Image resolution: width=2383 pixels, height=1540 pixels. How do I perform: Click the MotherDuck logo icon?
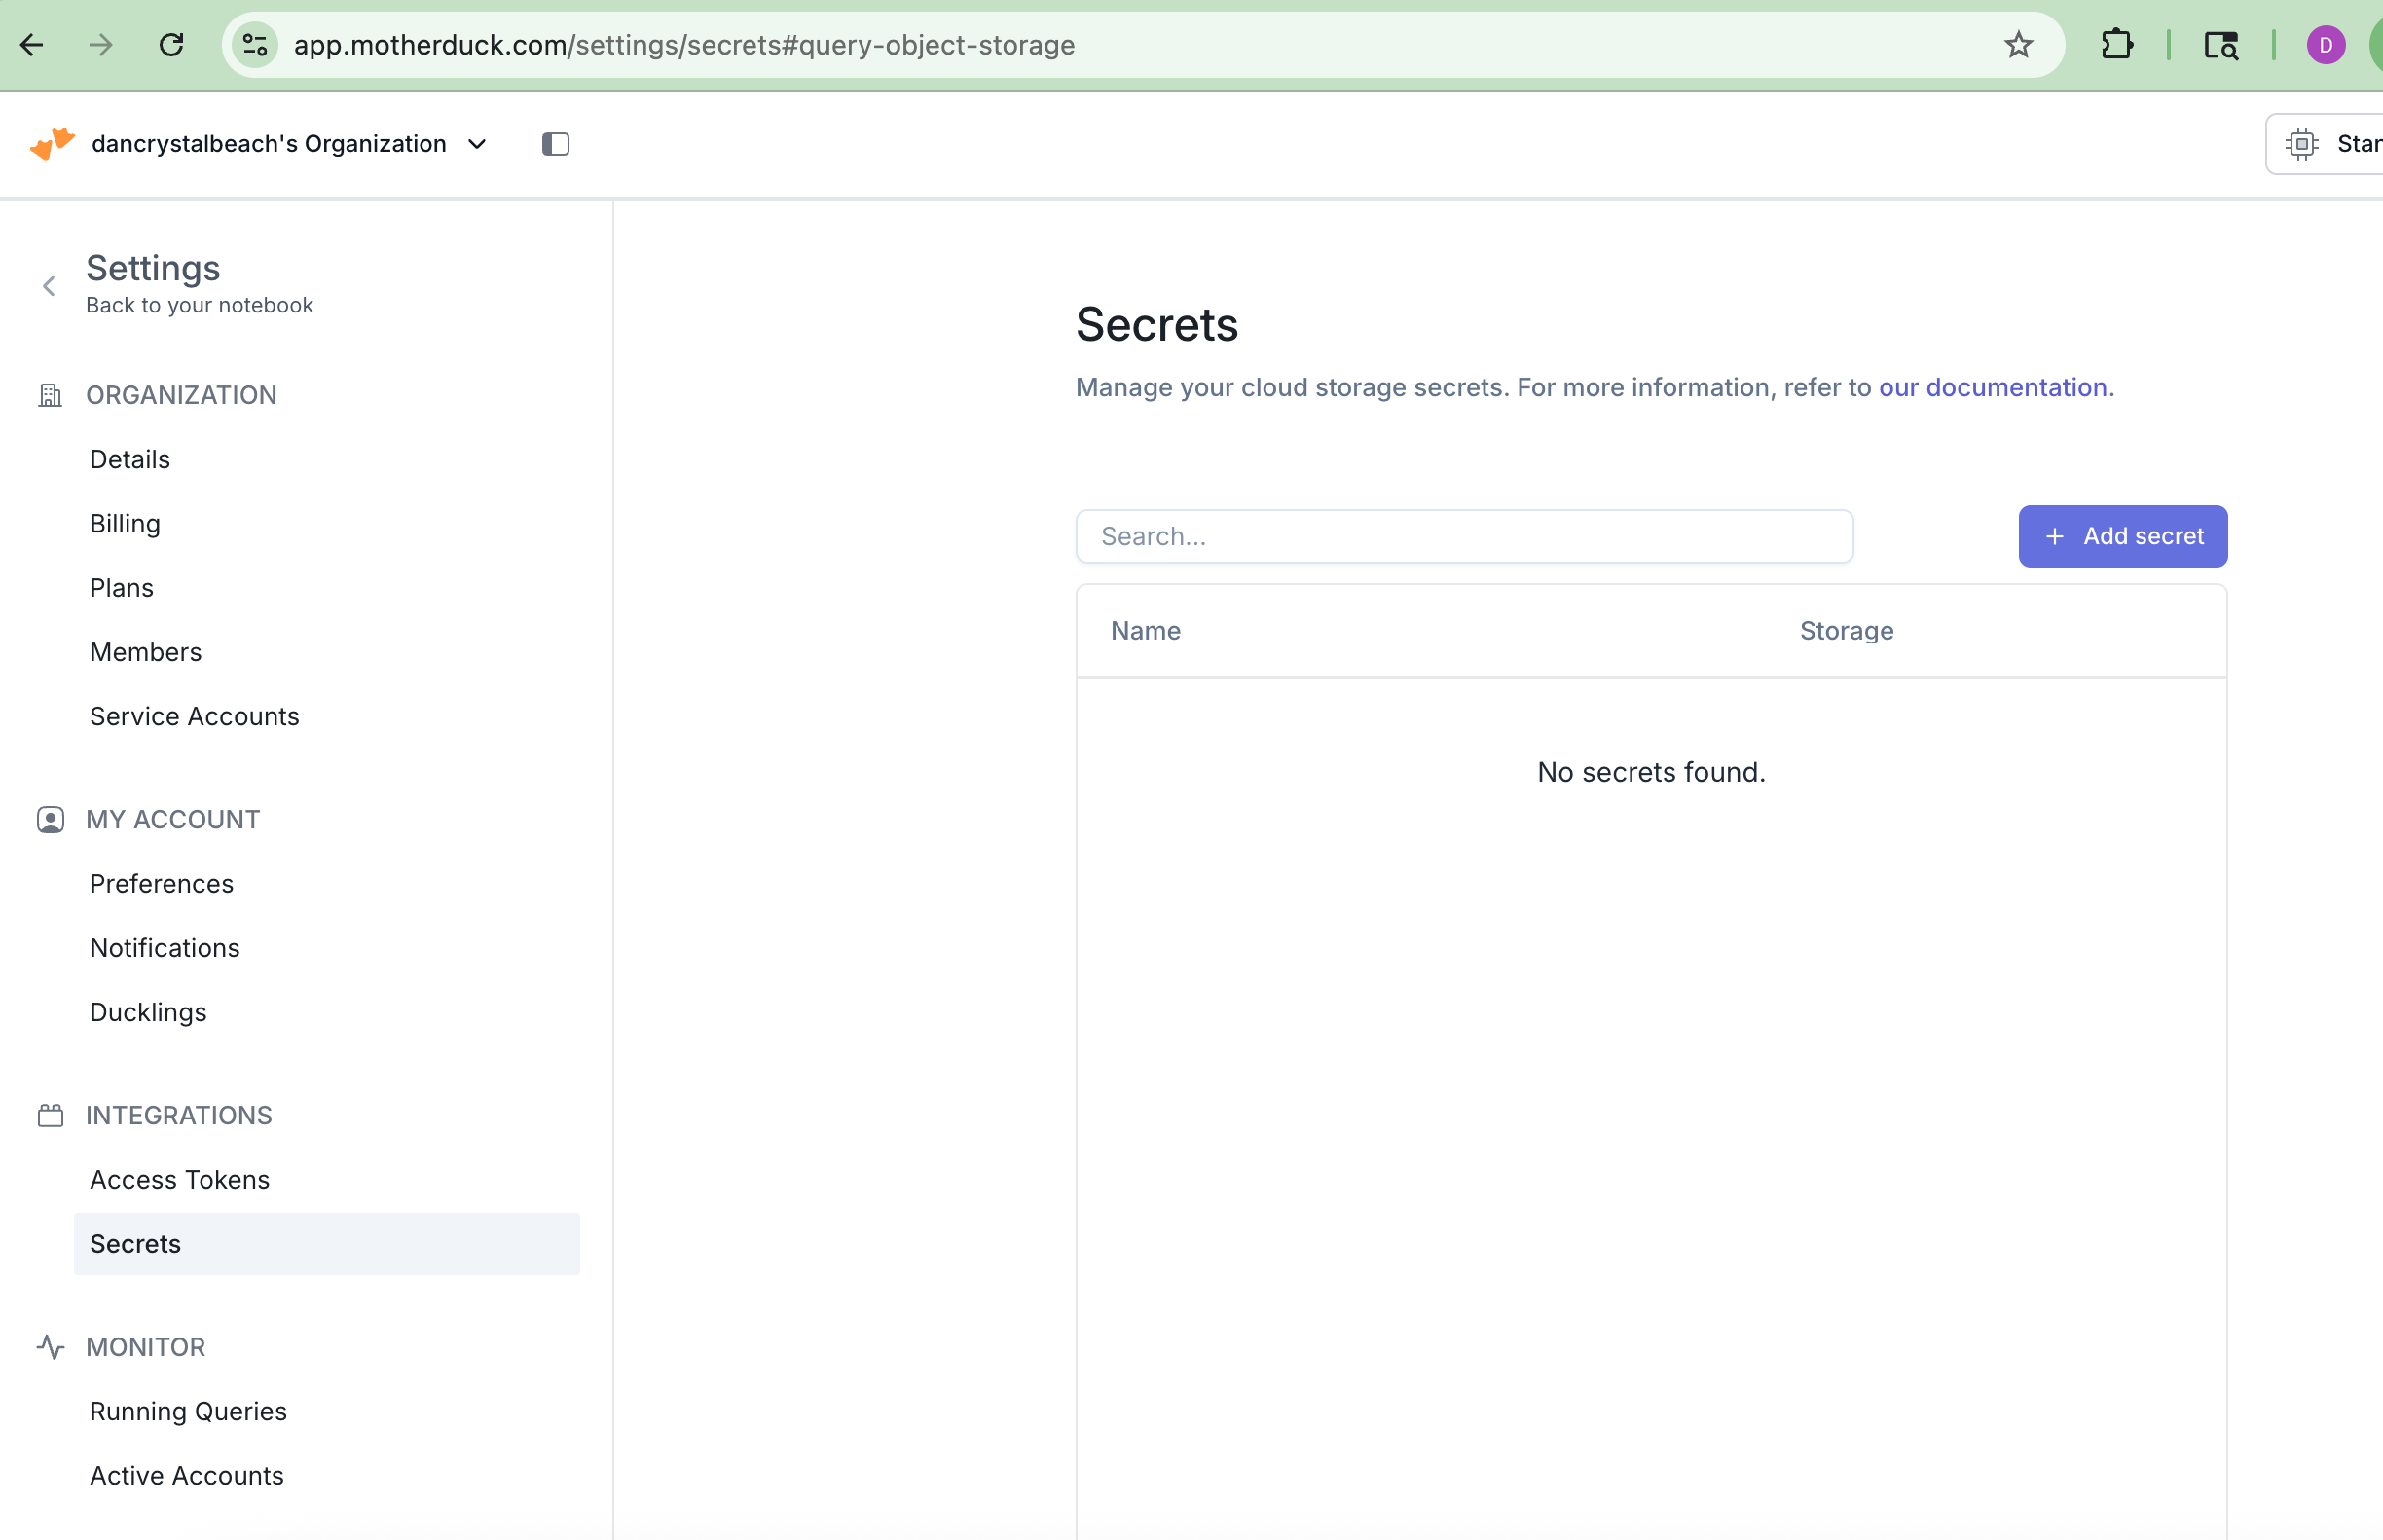pos(52,144)
